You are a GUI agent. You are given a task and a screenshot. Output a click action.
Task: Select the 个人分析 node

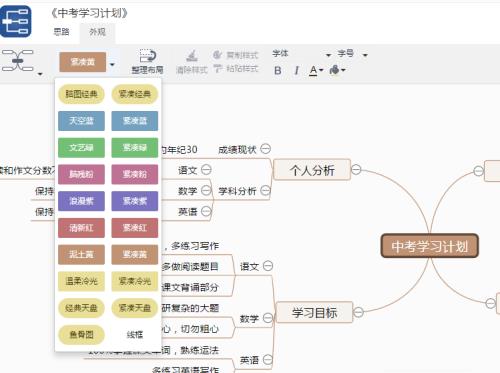[x=312, y=170]
